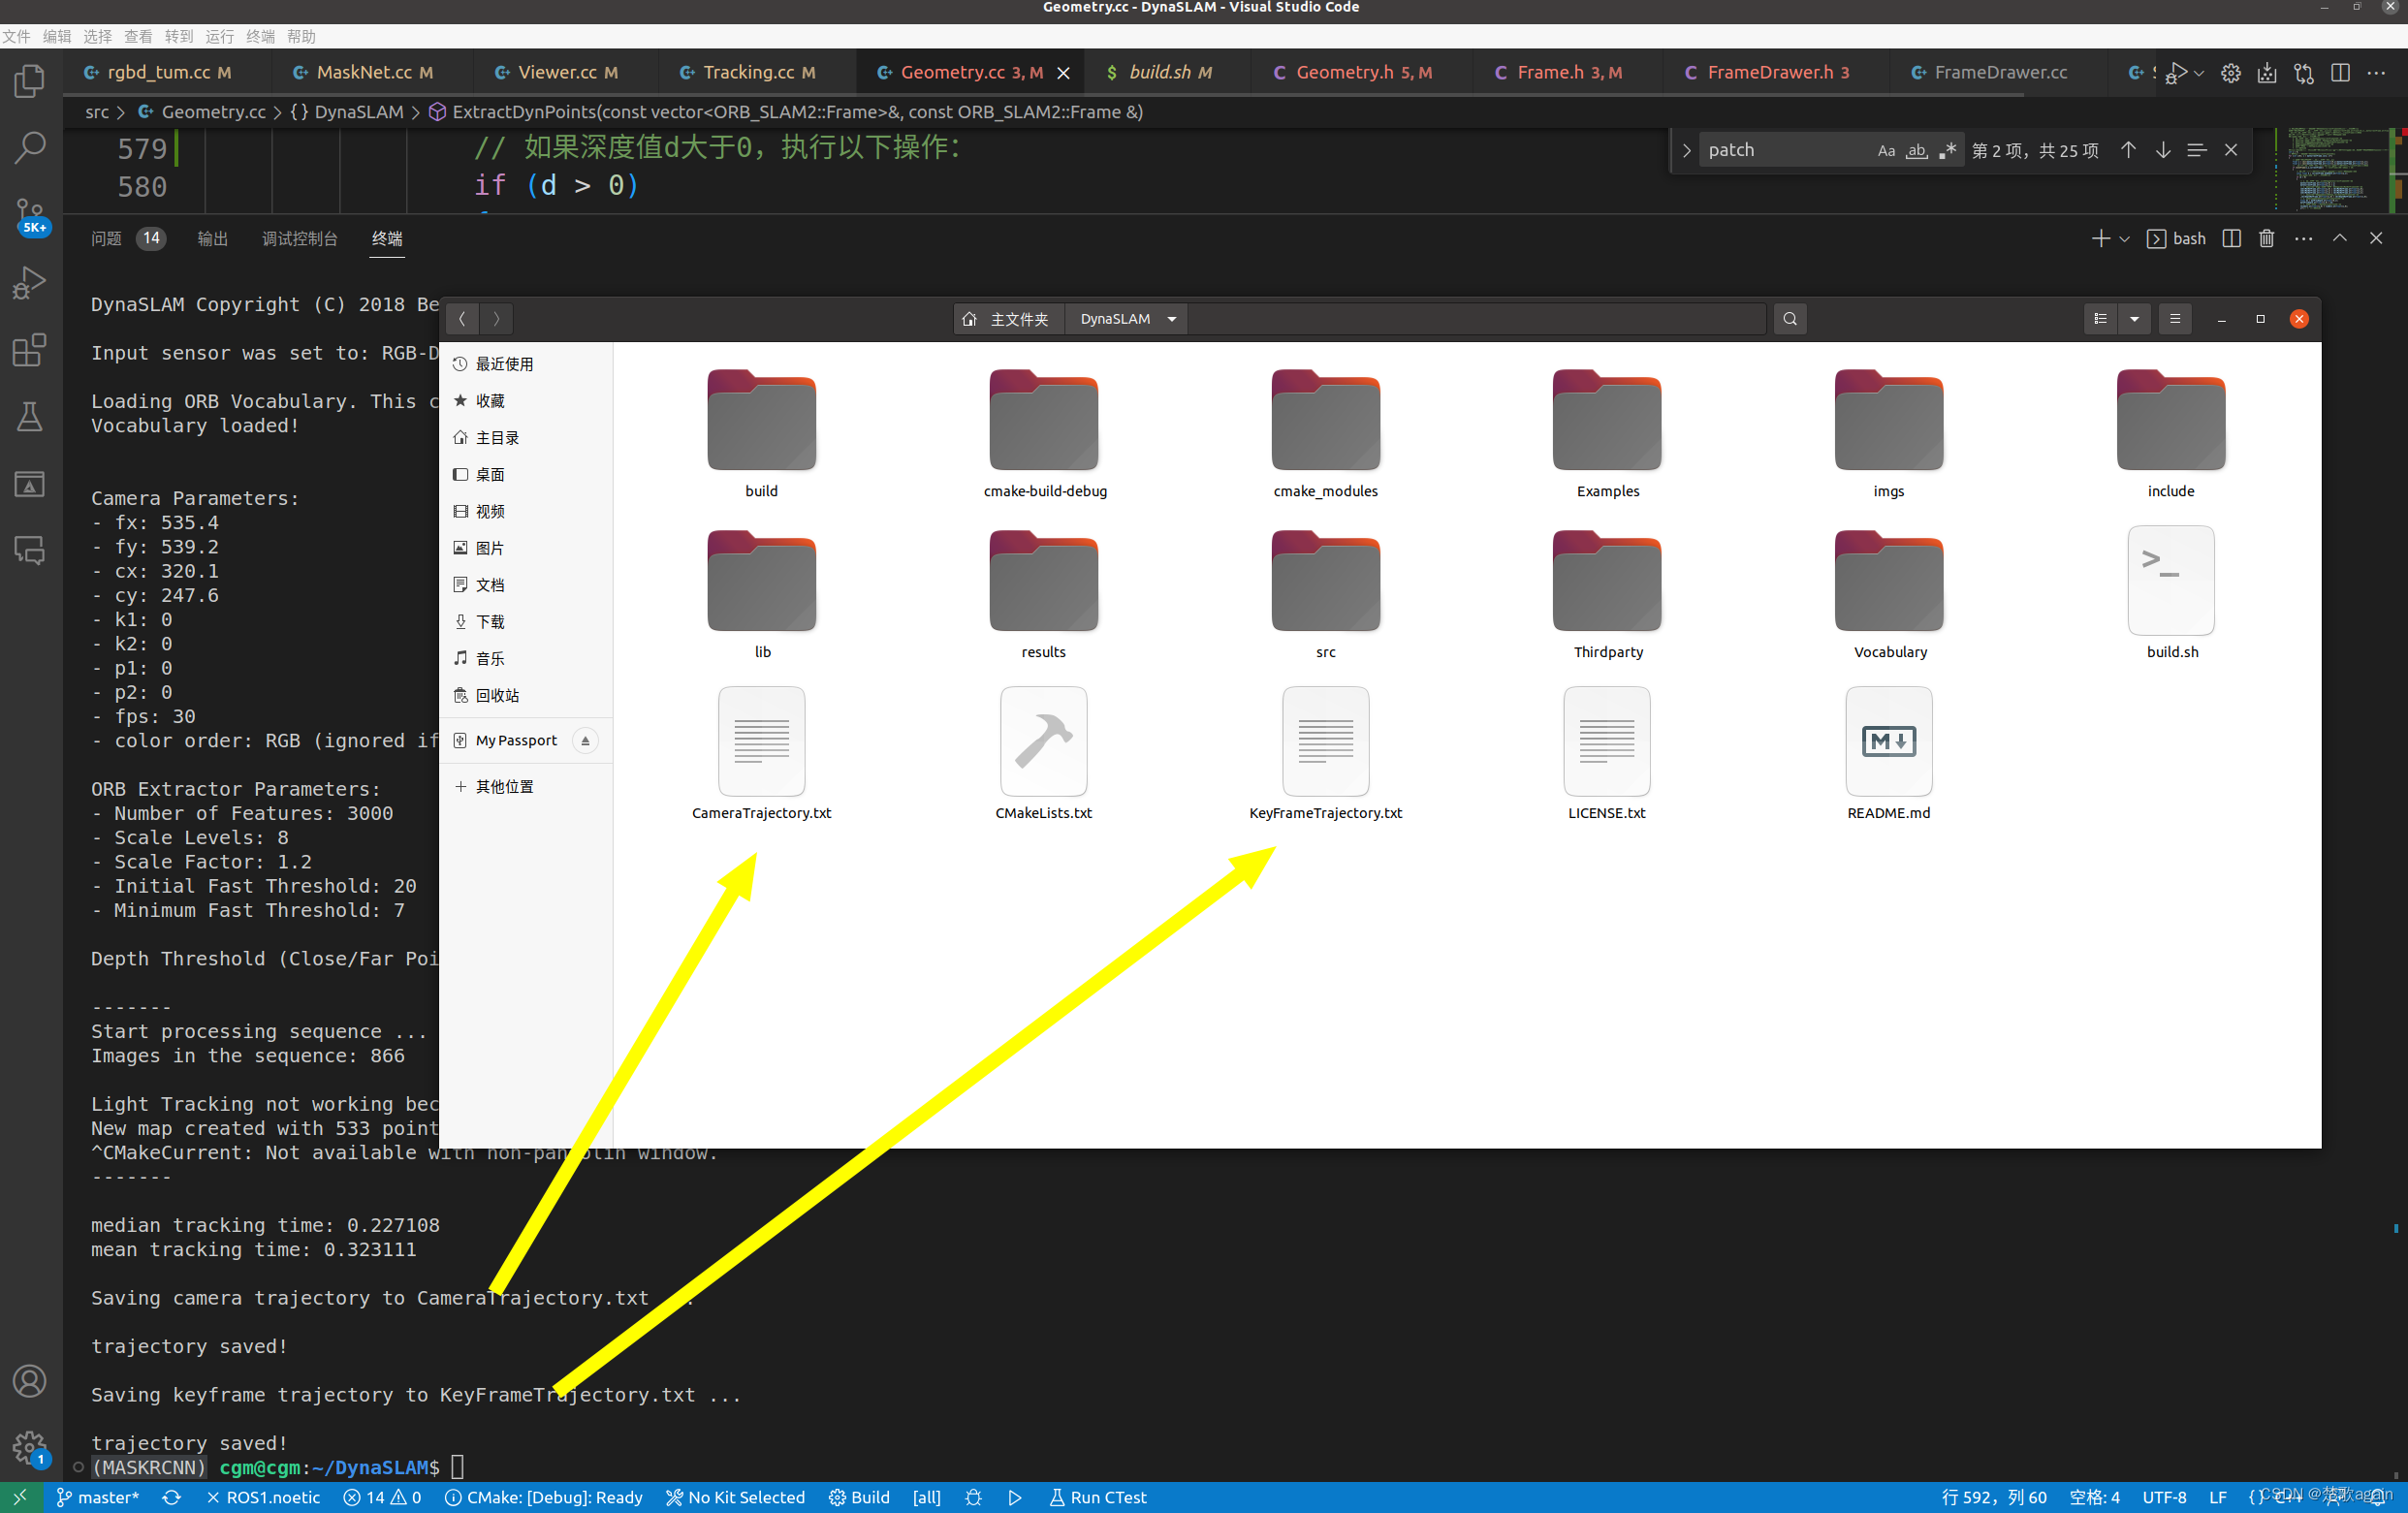Expand the replace toggle chevron in find

(1686, 150)
